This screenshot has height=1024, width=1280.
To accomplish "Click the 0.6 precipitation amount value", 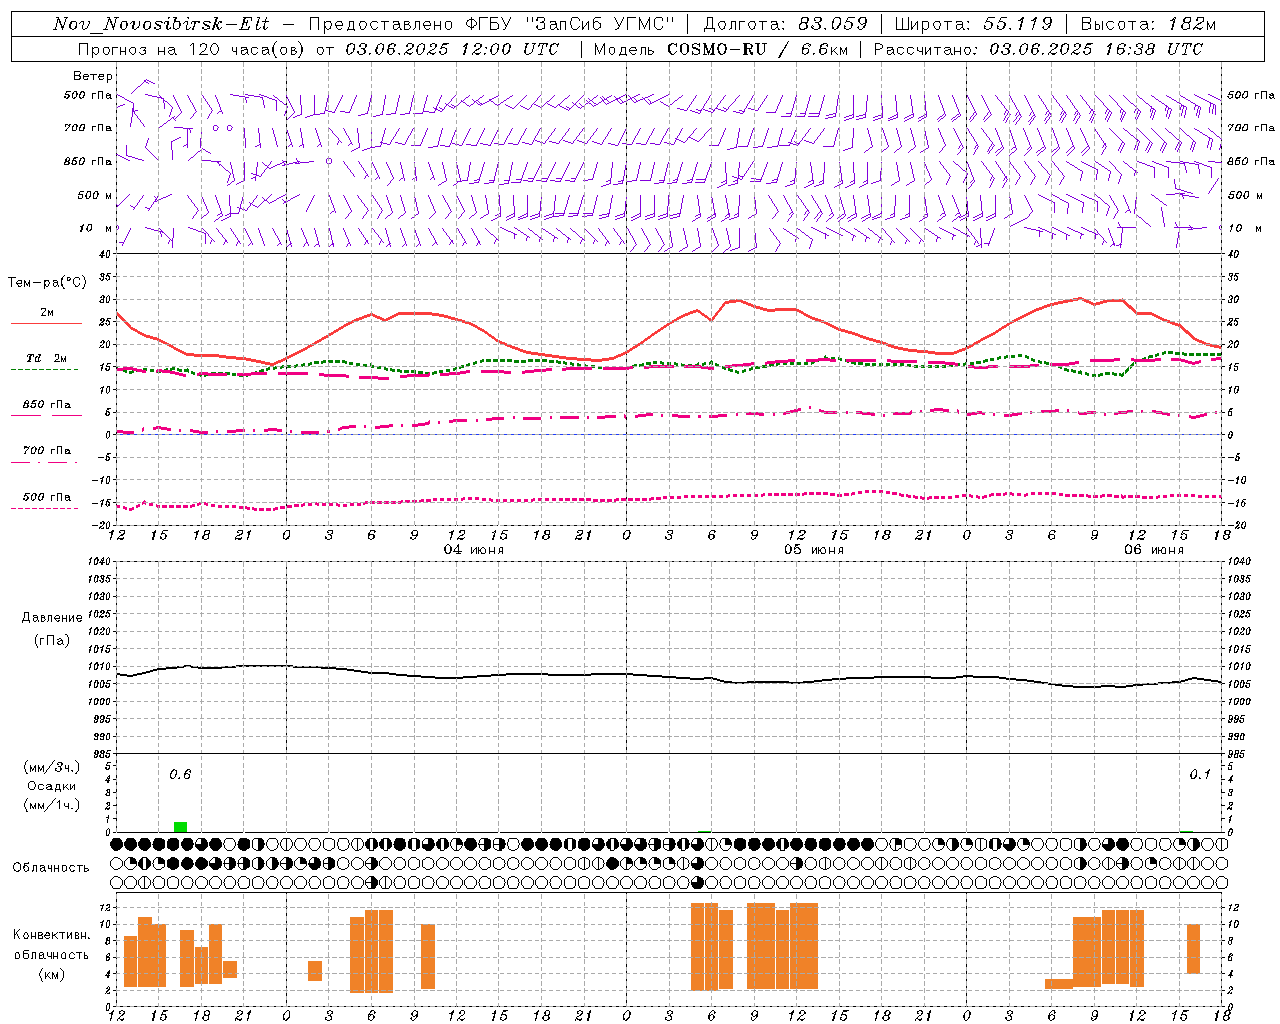I will pos(180,774).
